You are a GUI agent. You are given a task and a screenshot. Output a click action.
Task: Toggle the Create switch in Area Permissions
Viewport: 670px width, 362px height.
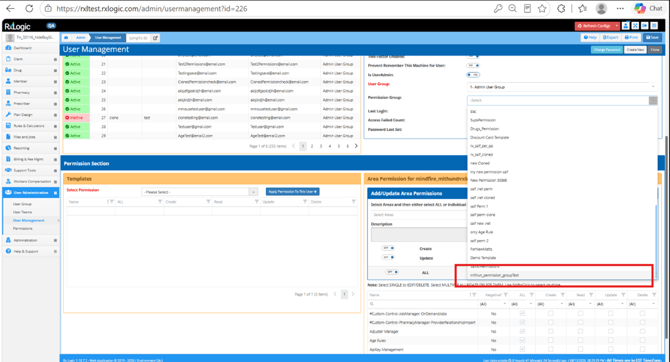(x=388, y=248)
